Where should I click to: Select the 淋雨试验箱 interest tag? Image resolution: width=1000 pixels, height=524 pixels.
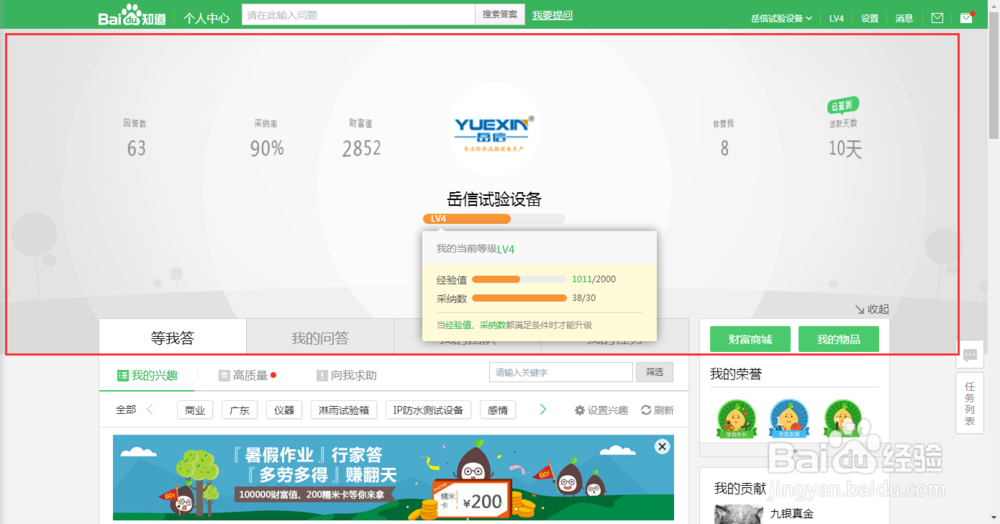(344, 410)
